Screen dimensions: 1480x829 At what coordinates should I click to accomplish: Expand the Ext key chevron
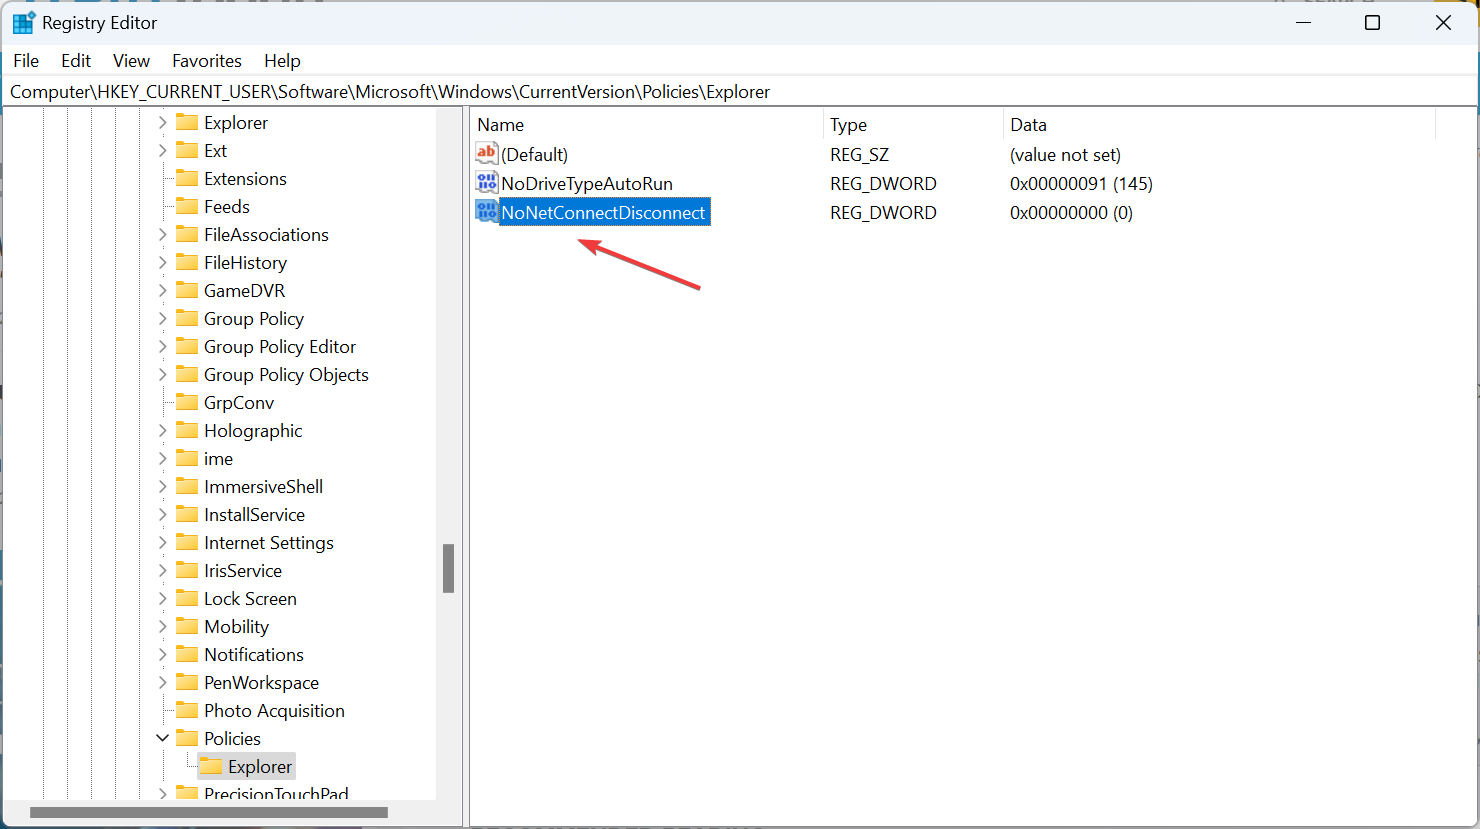(x=162, y=150)
